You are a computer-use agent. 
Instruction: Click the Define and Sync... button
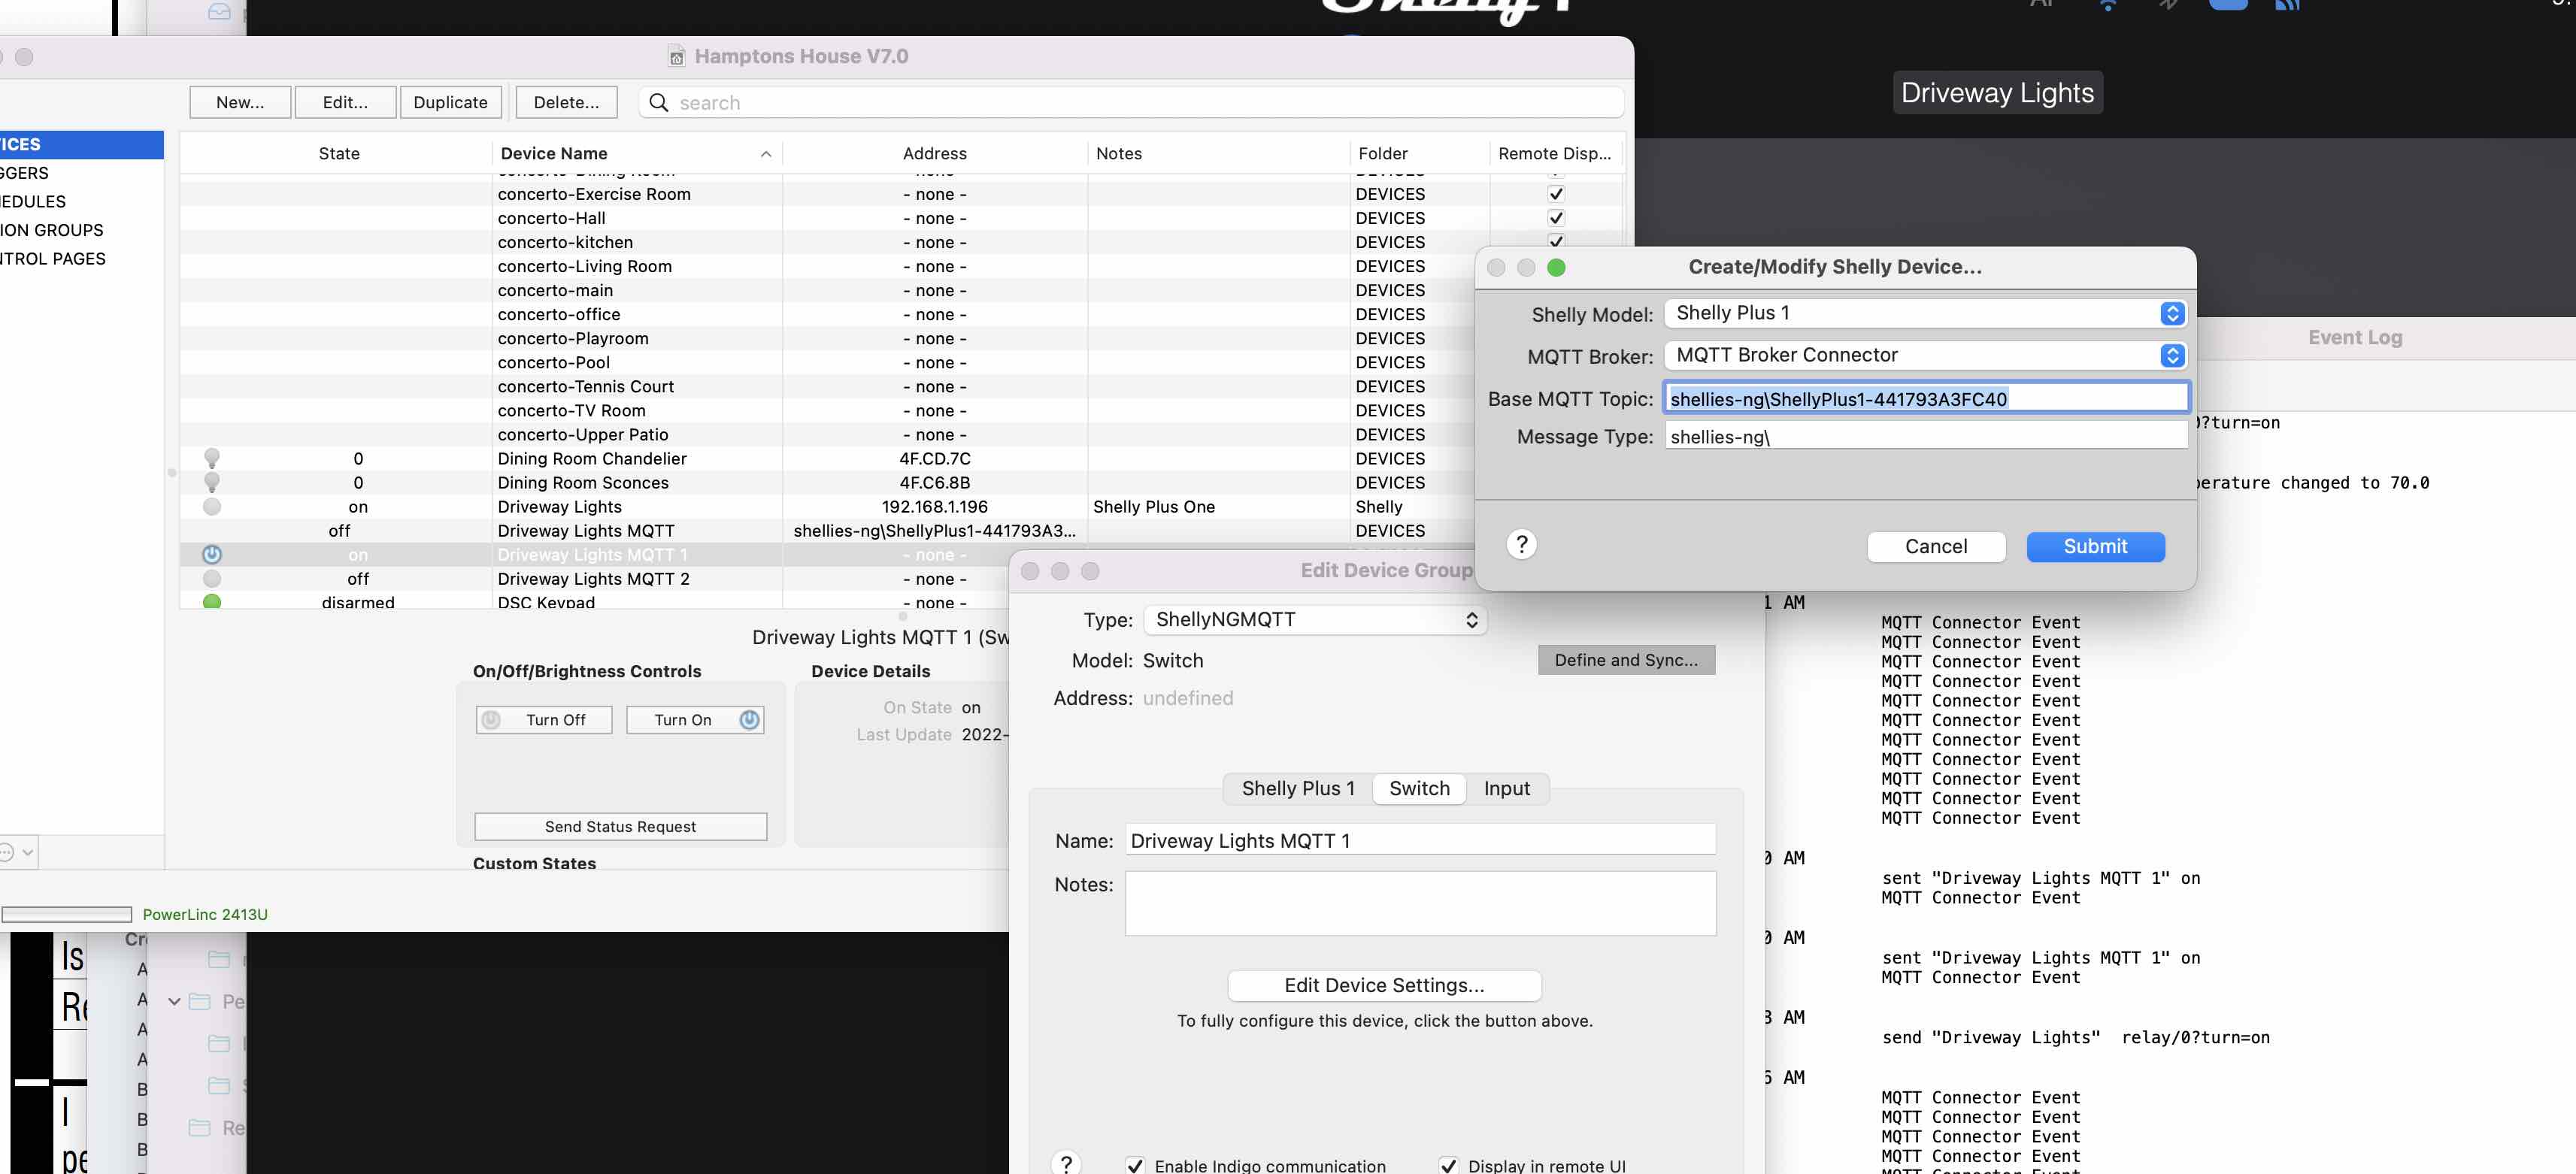(1626, 660)
